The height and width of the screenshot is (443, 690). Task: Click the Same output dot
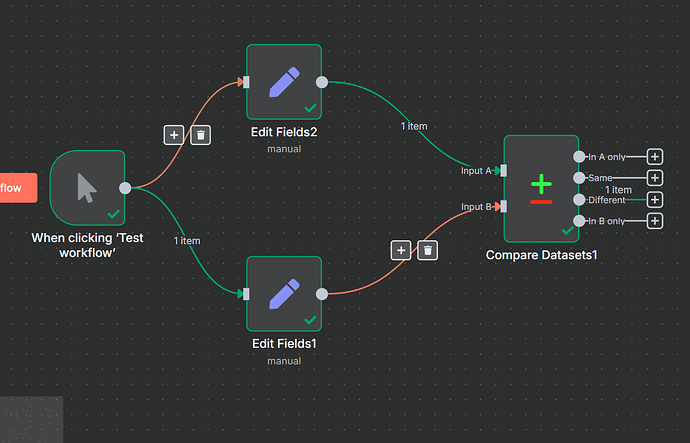pos(579,178)
